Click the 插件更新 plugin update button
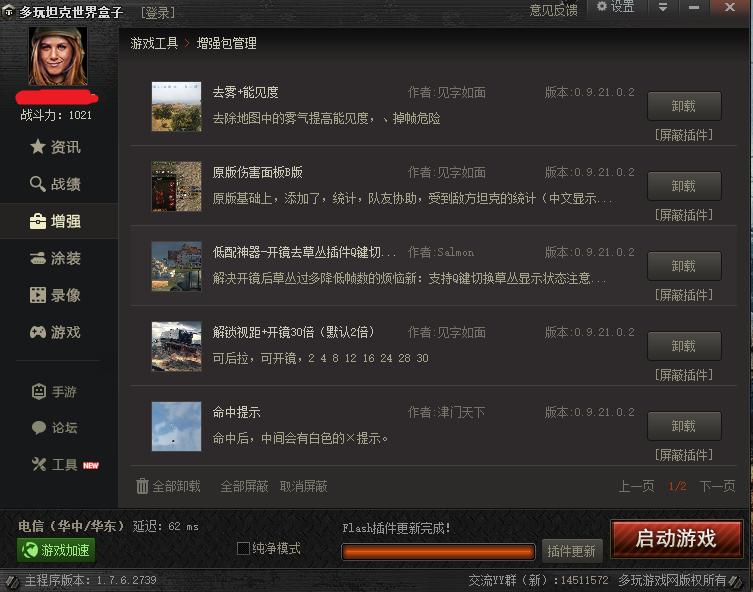This screenshot has height=592, width=753. 571,550
